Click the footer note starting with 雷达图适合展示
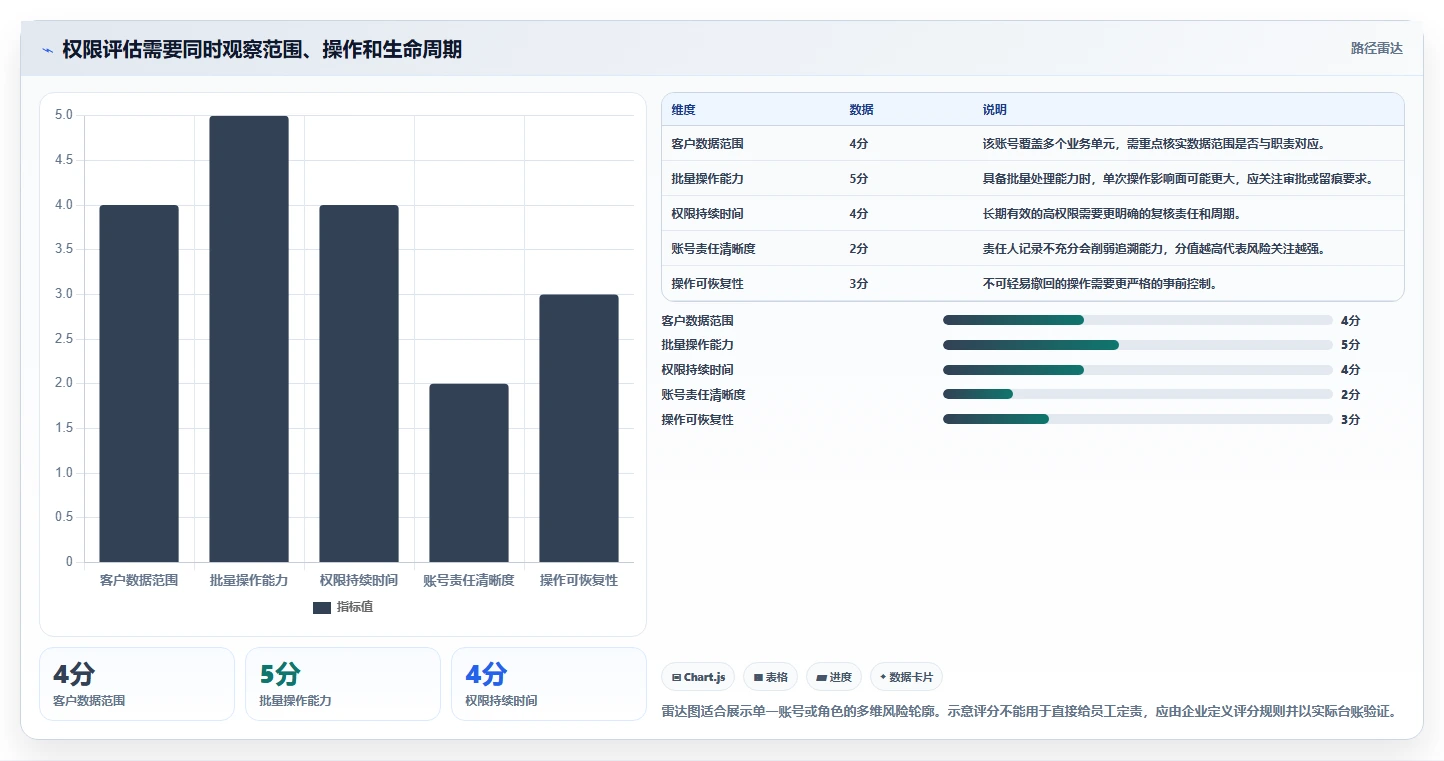The height and width of the screenshot is (761, 1444). click(1028, 712)
